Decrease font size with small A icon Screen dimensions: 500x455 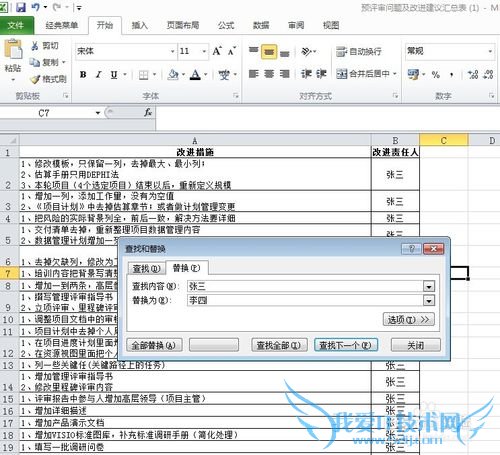[232, 51]
